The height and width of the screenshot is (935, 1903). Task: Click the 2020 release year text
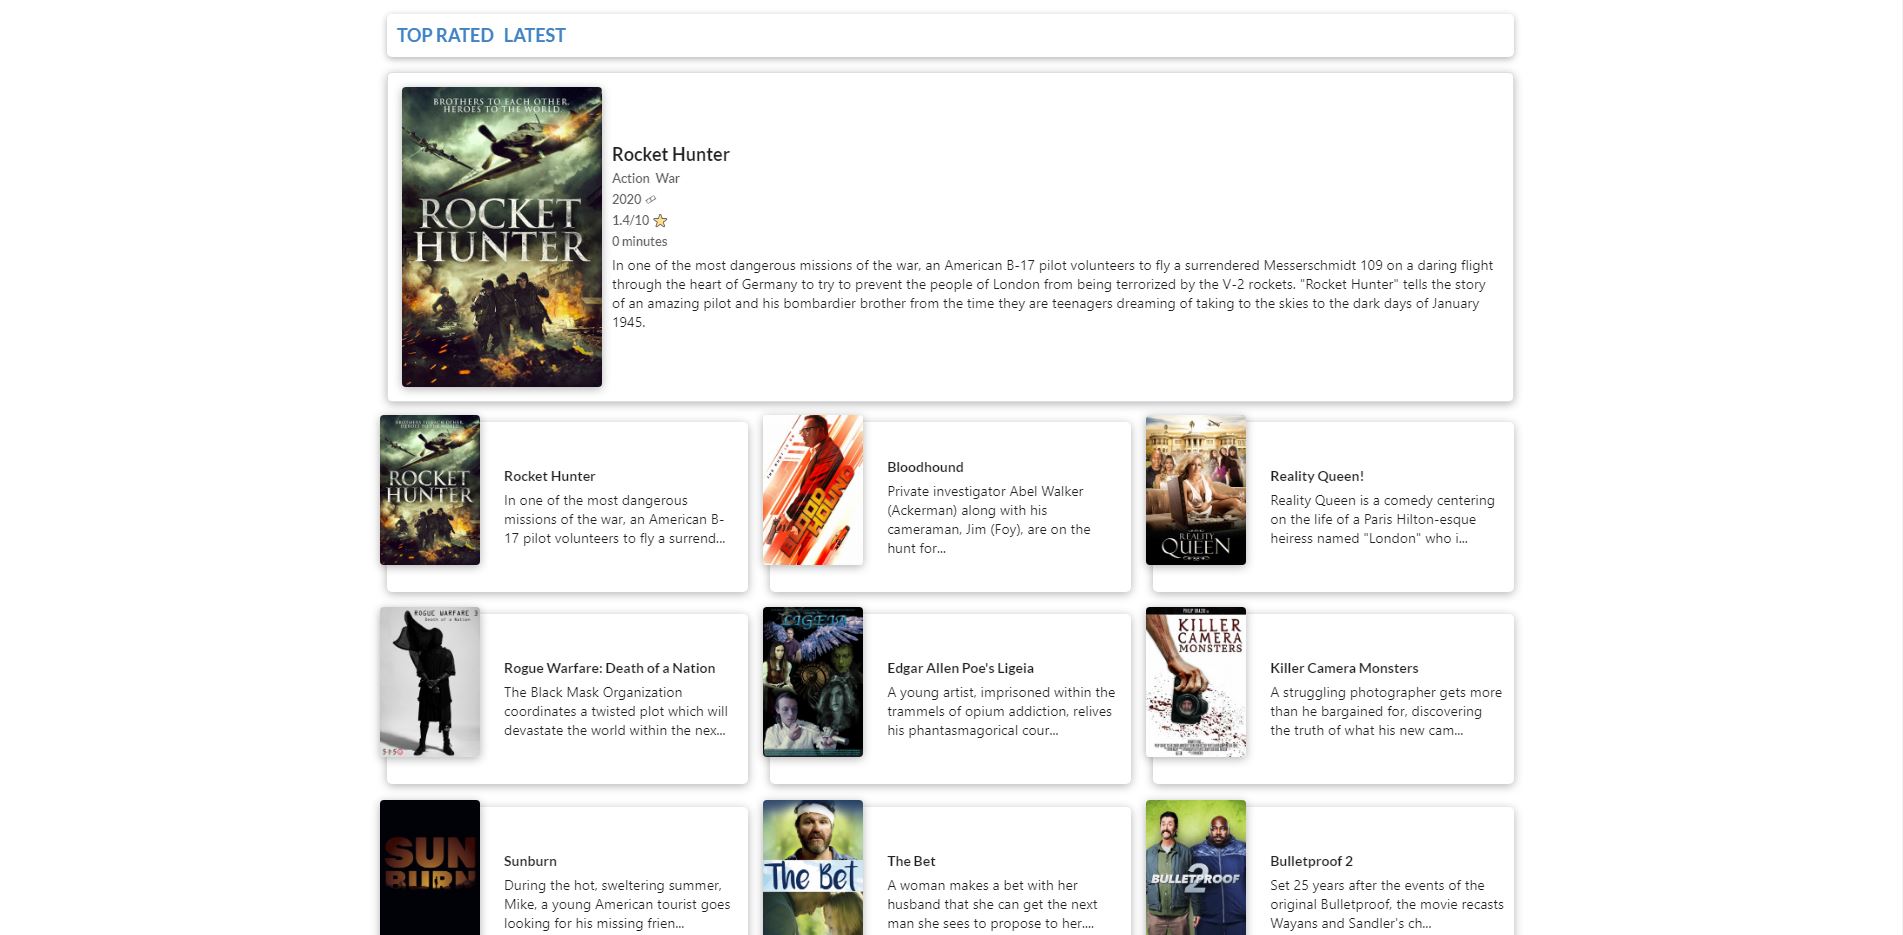(x=627, y=199)
